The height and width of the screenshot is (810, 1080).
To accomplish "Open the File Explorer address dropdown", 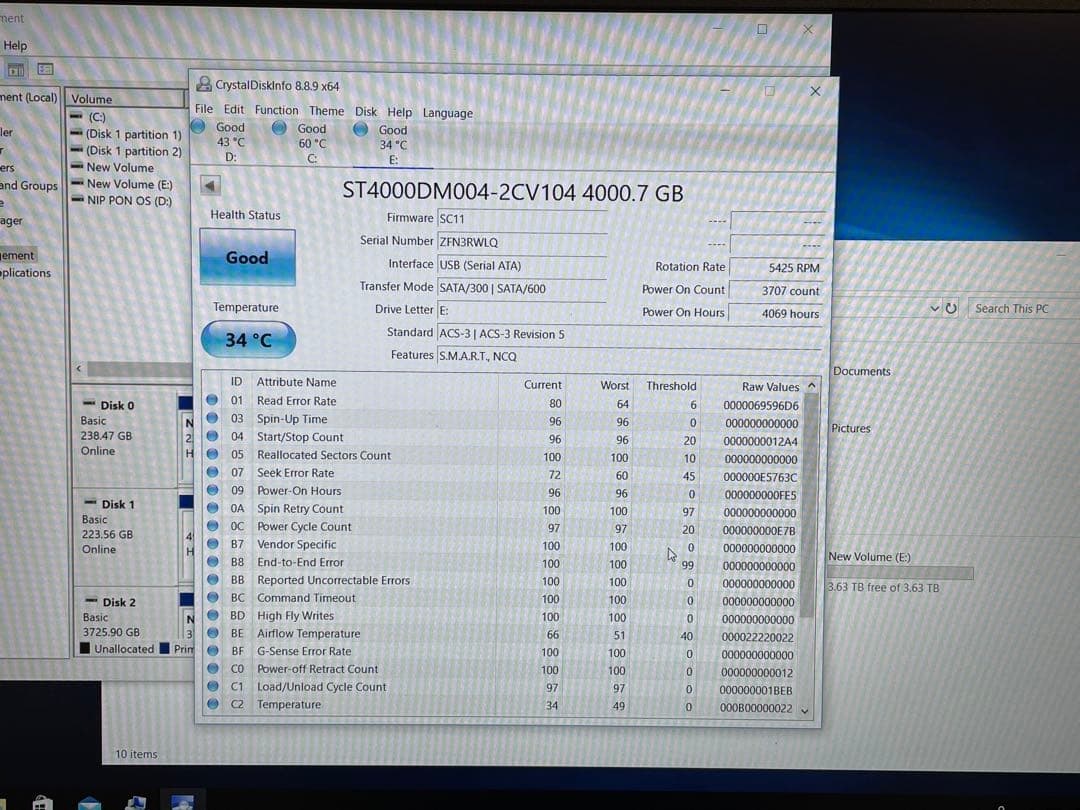I will click(934, 309).
